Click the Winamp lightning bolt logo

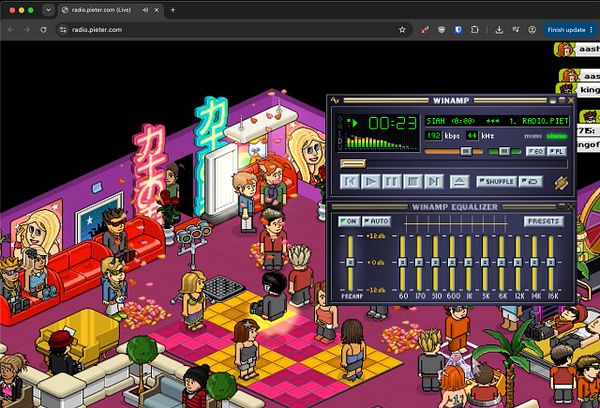point(561,183)
